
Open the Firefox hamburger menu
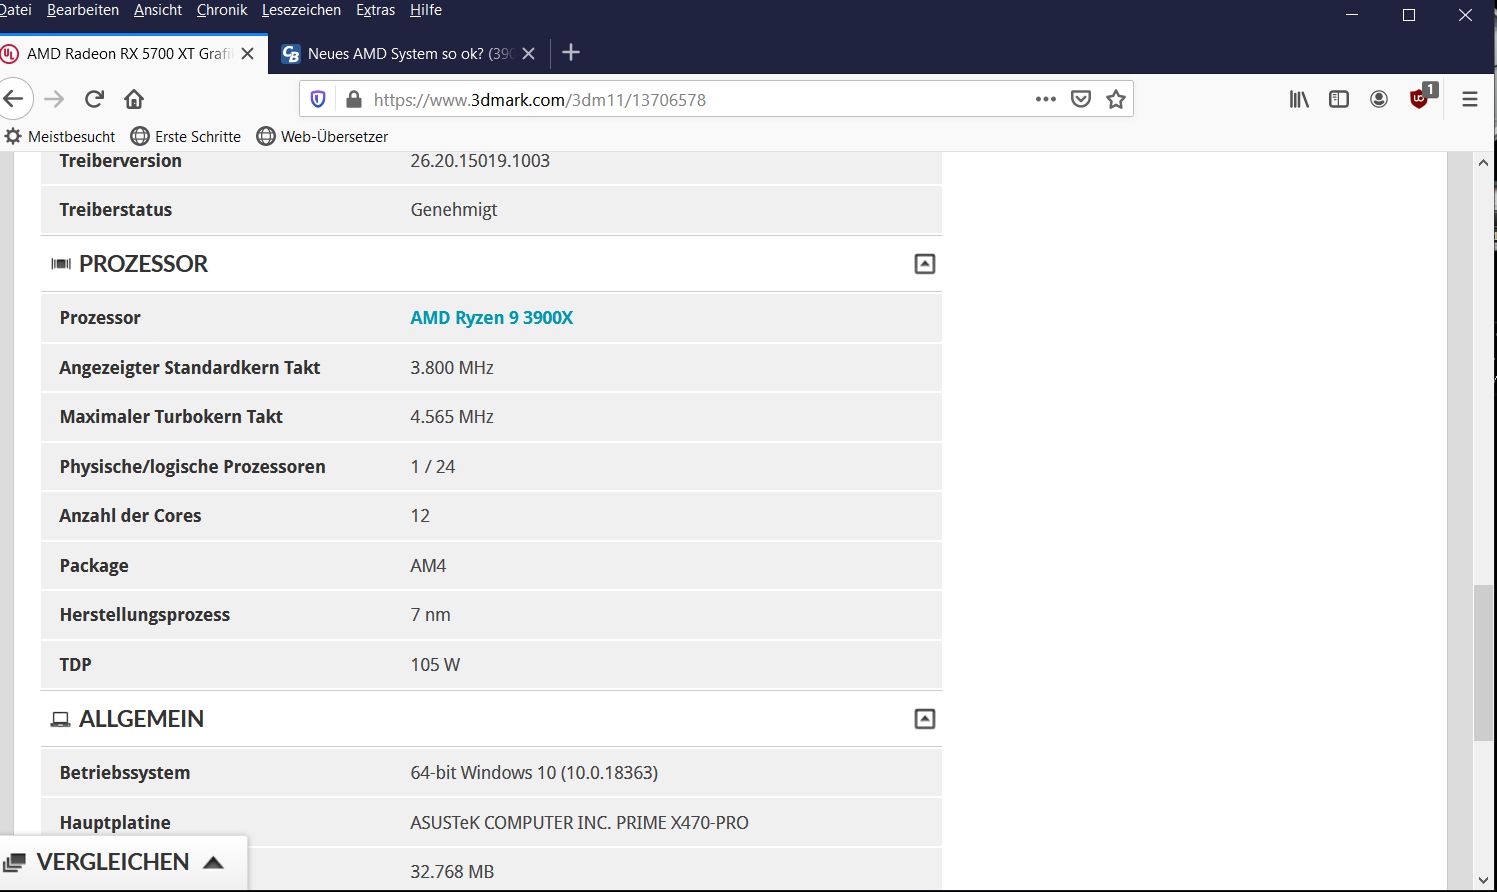tap(1470, 99)
